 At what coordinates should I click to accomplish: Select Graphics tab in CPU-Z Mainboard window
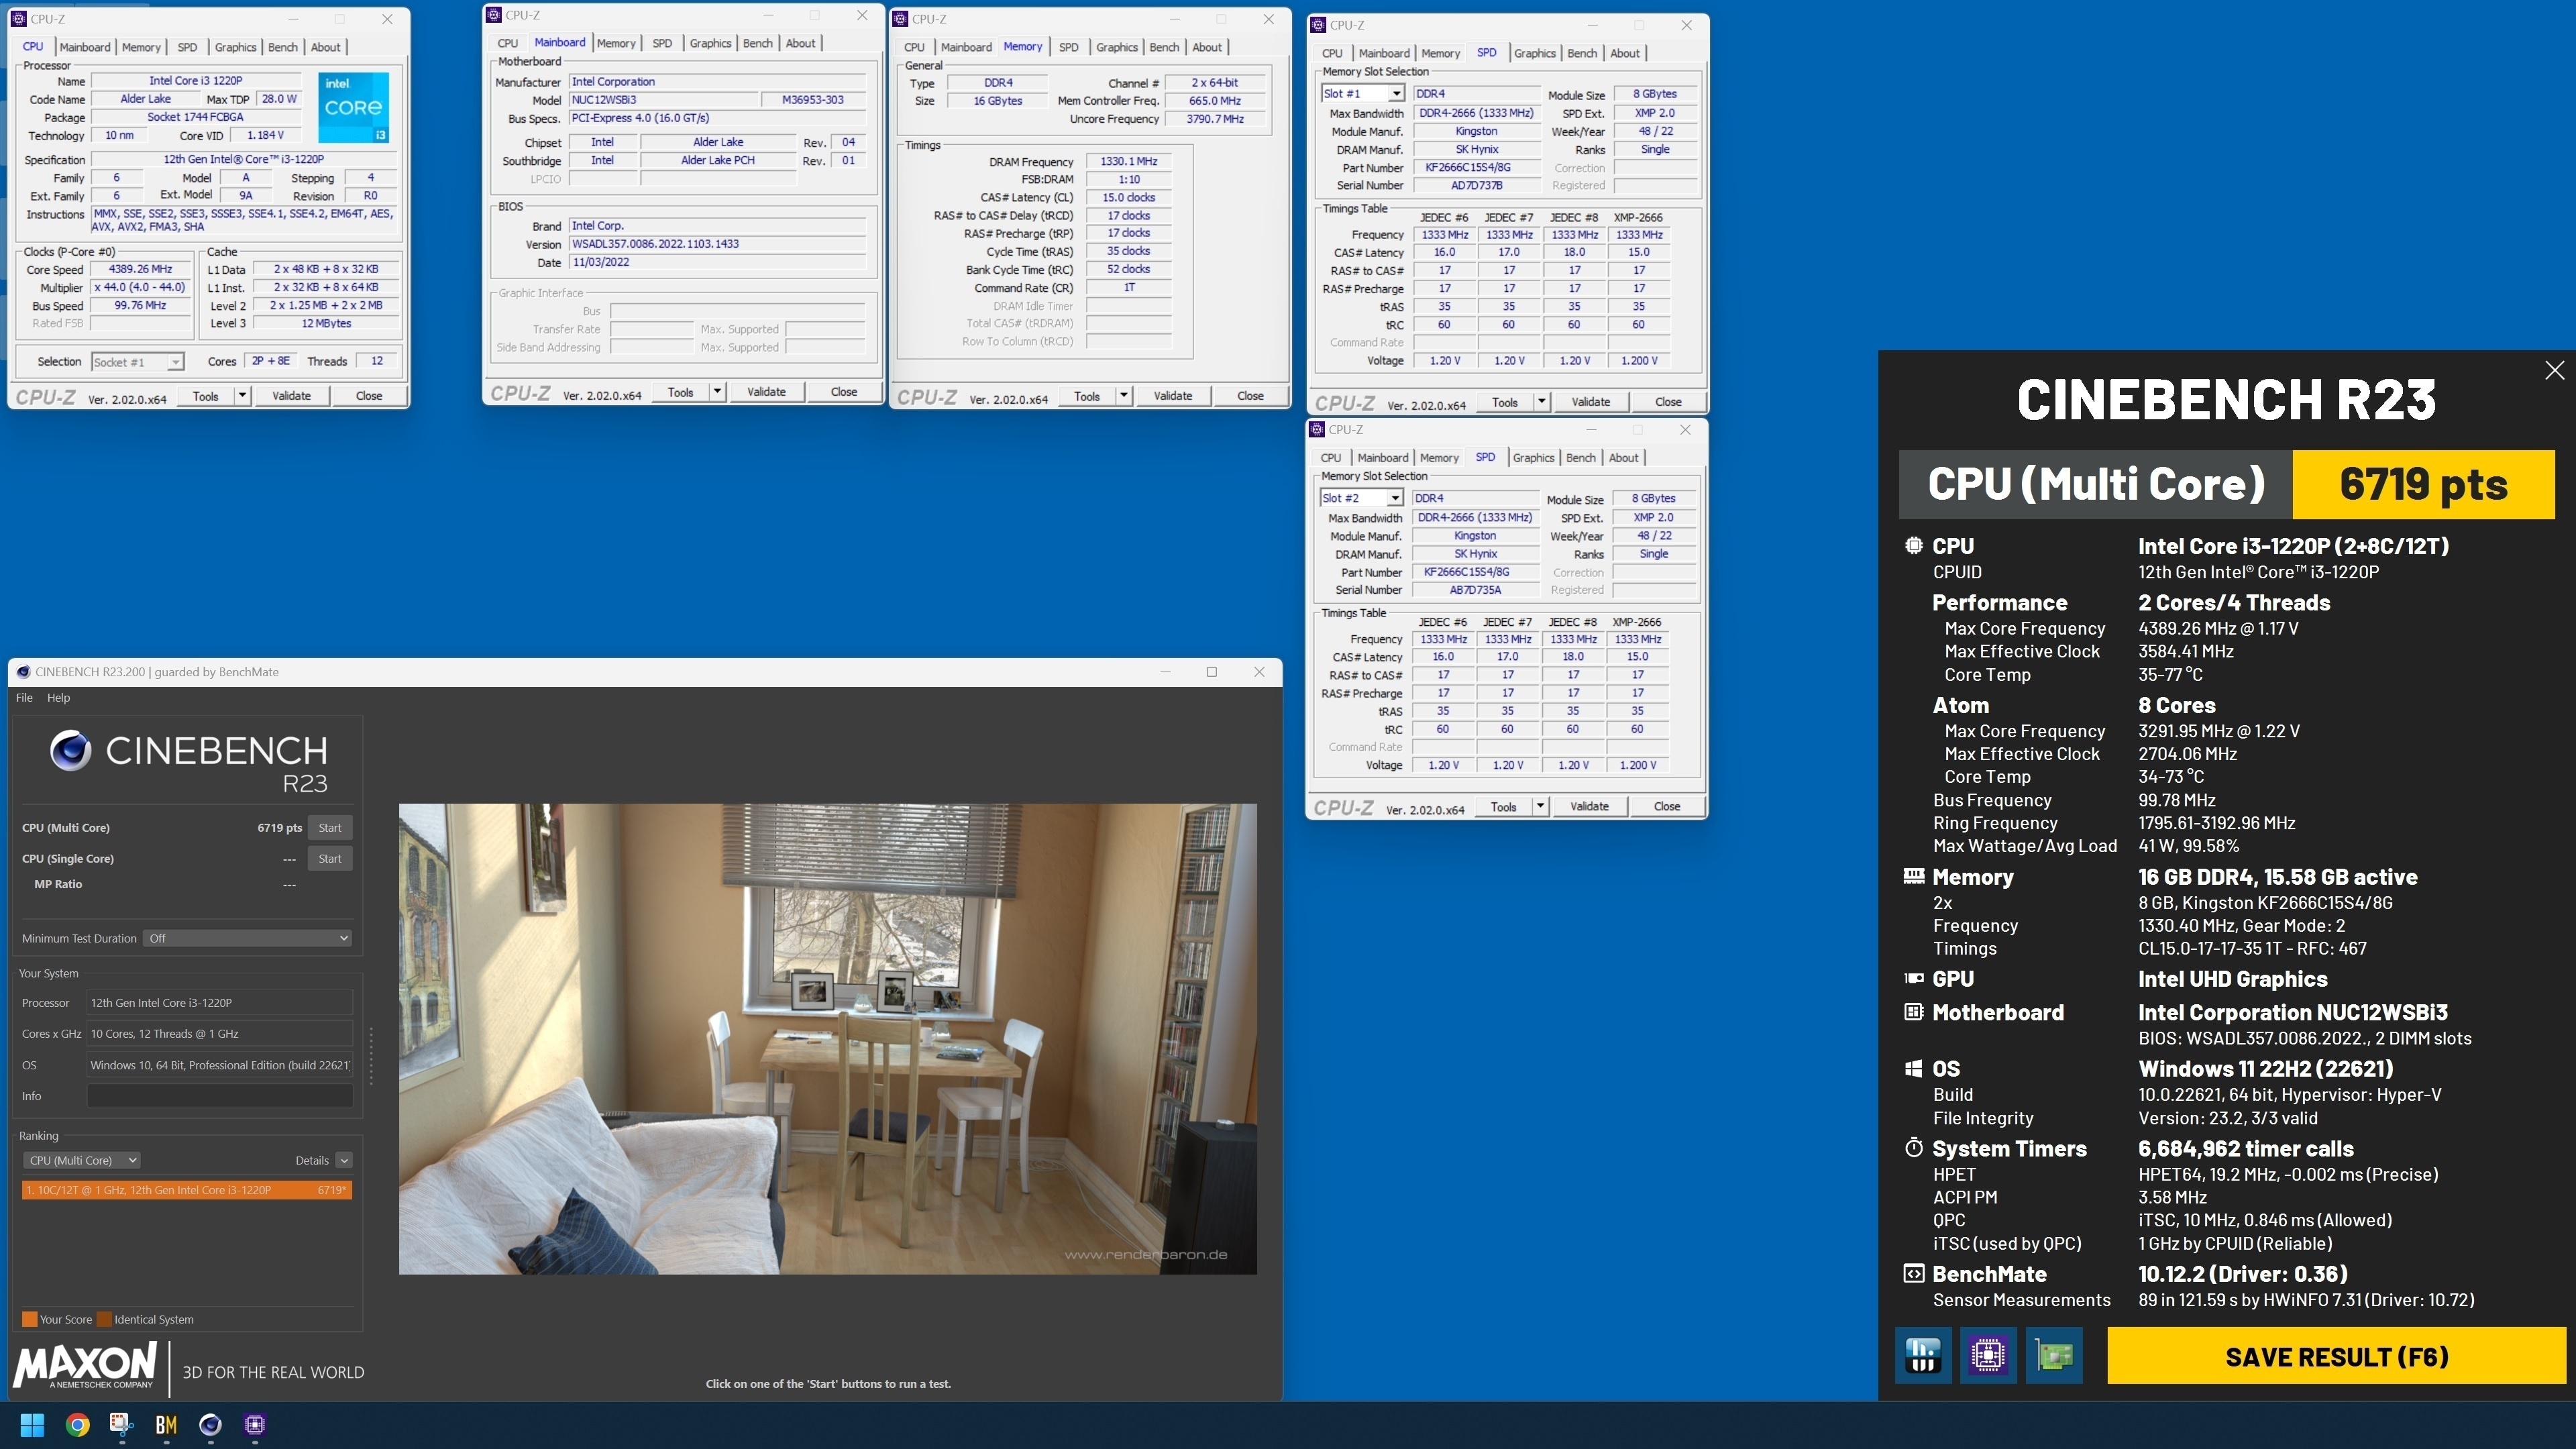point(710,43)
